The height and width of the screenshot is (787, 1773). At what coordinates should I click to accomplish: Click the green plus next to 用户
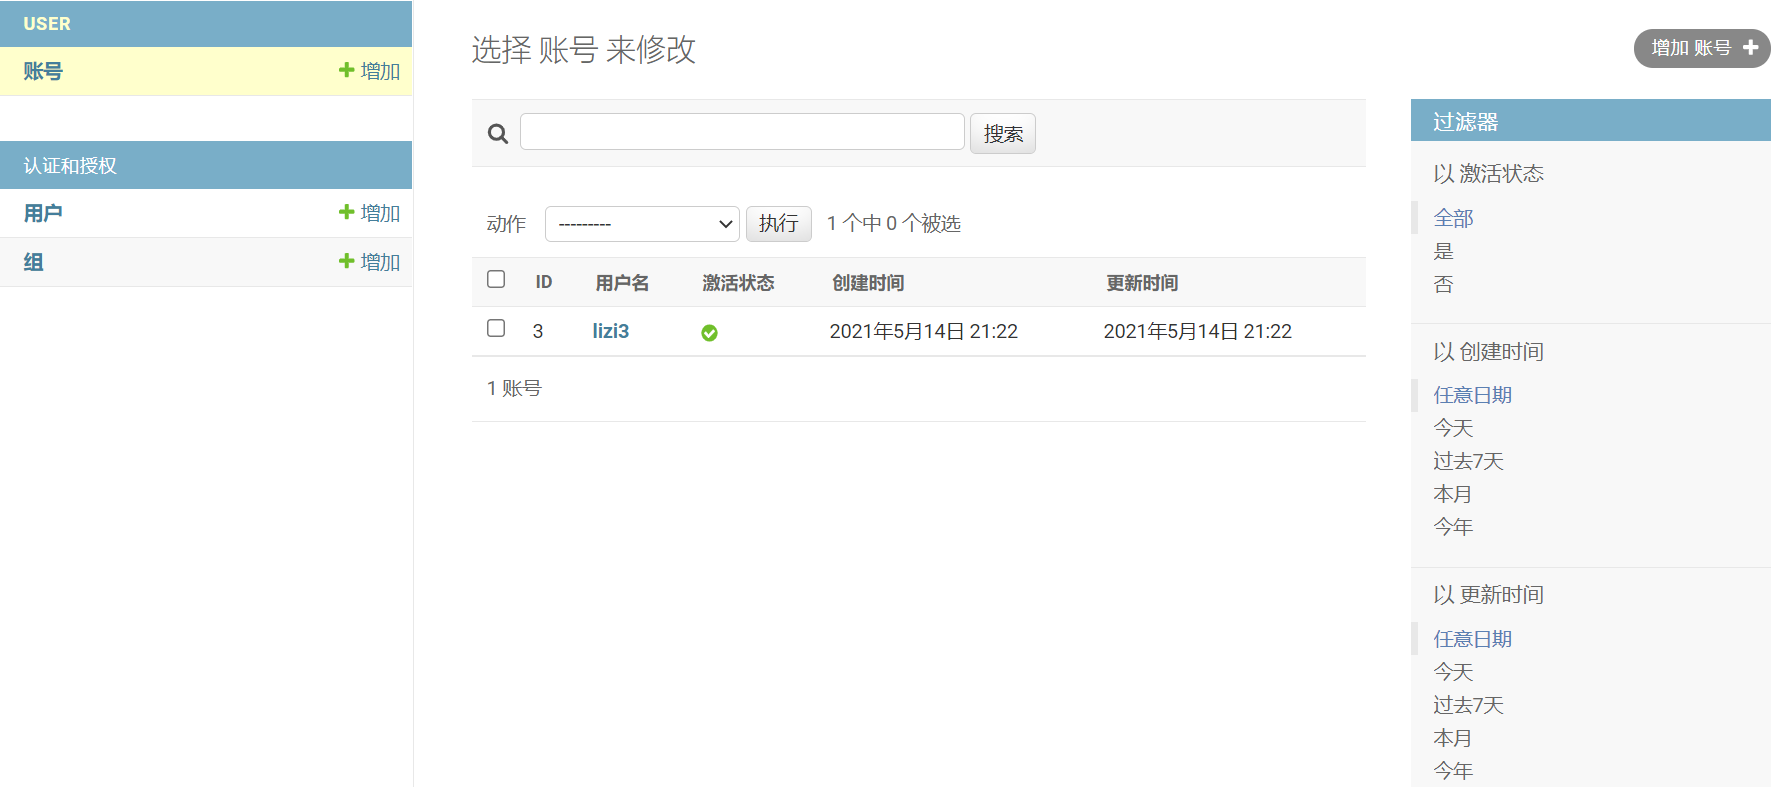(347, 212)
